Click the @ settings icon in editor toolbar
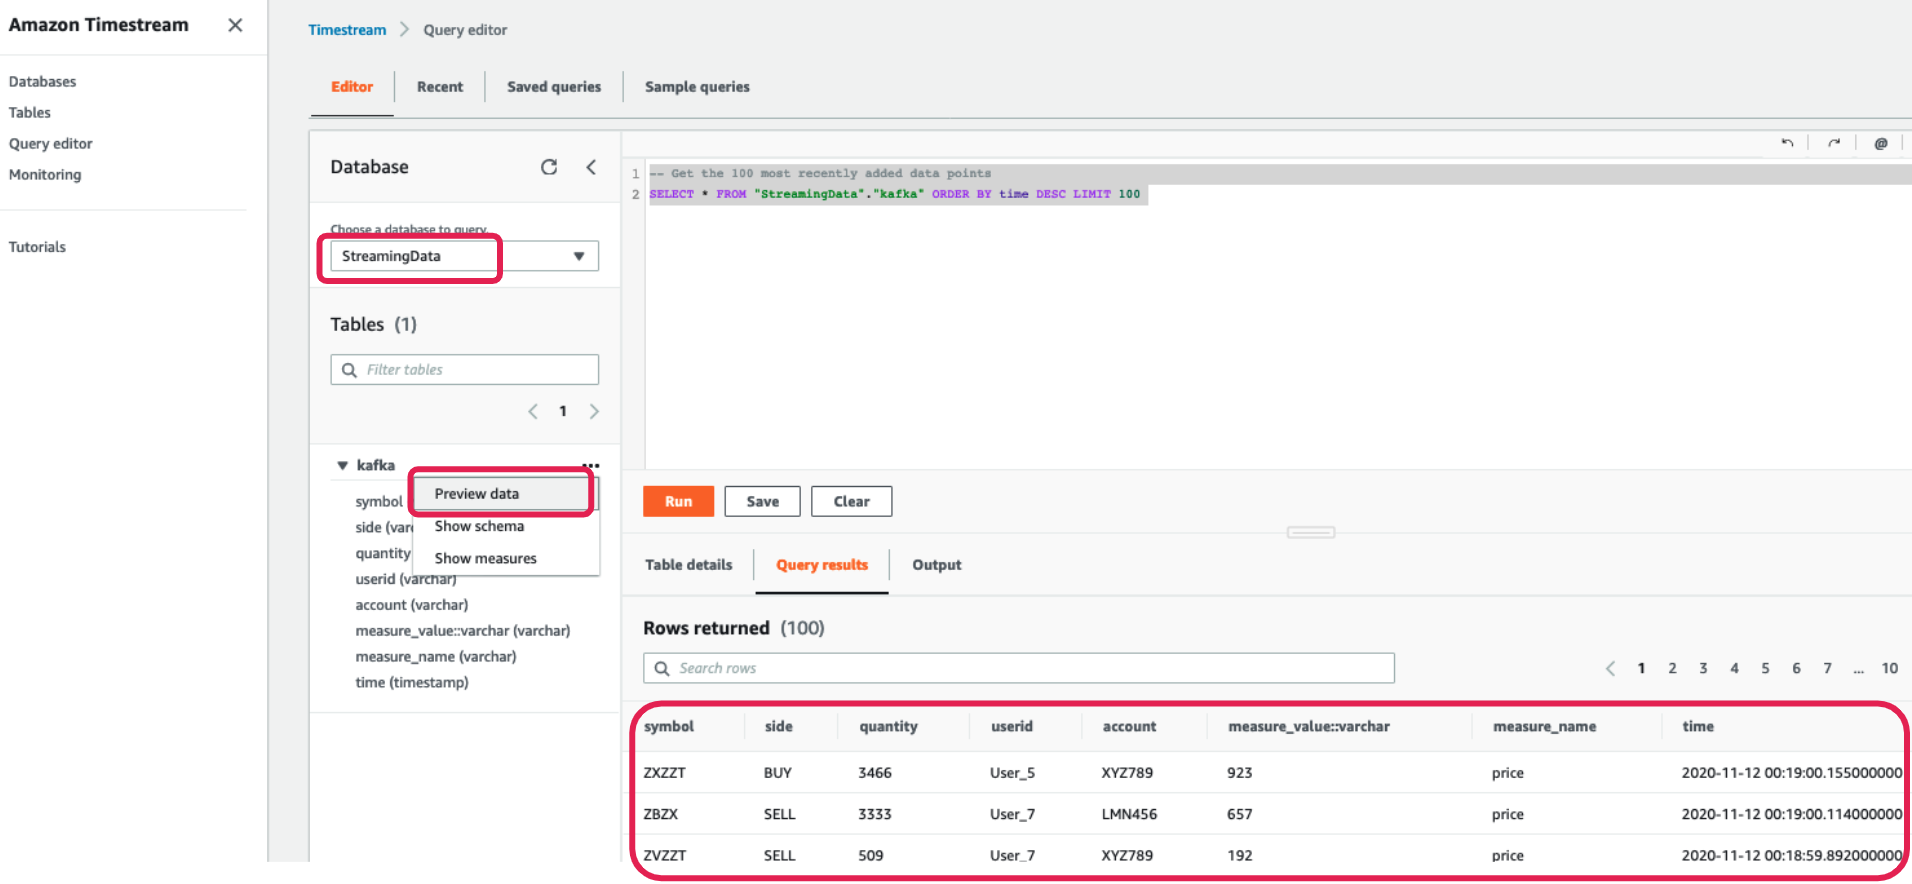The width and height of the screenshot is (1912, 884). [x=1881, y=143]
